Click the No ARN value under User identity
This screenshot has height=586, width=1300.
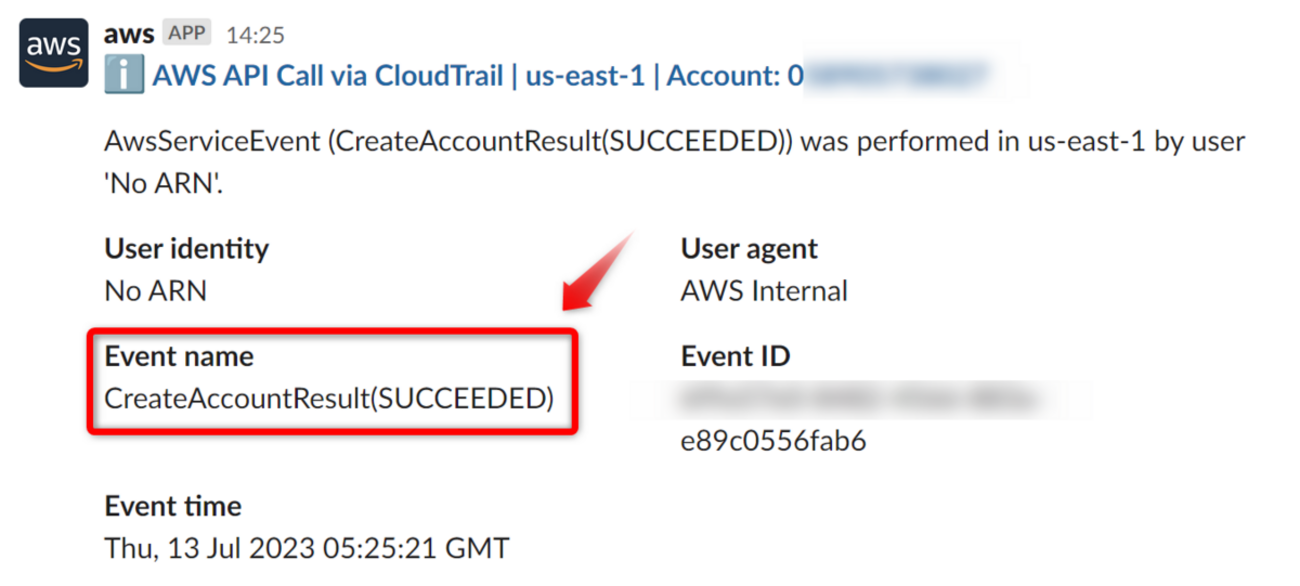[155, 291]
